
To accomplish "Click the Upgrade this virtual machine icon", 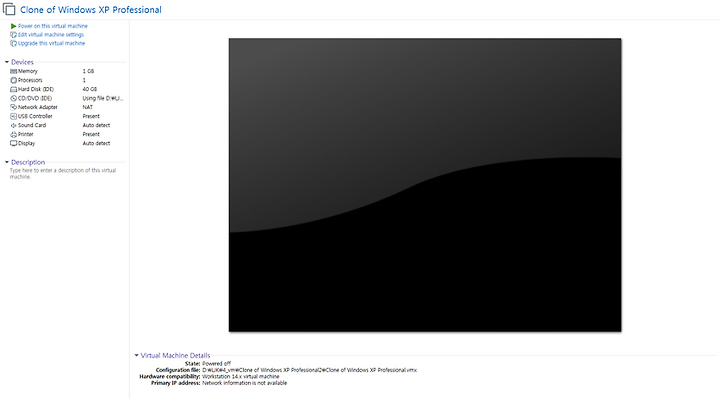I will (x=13, y=44).
